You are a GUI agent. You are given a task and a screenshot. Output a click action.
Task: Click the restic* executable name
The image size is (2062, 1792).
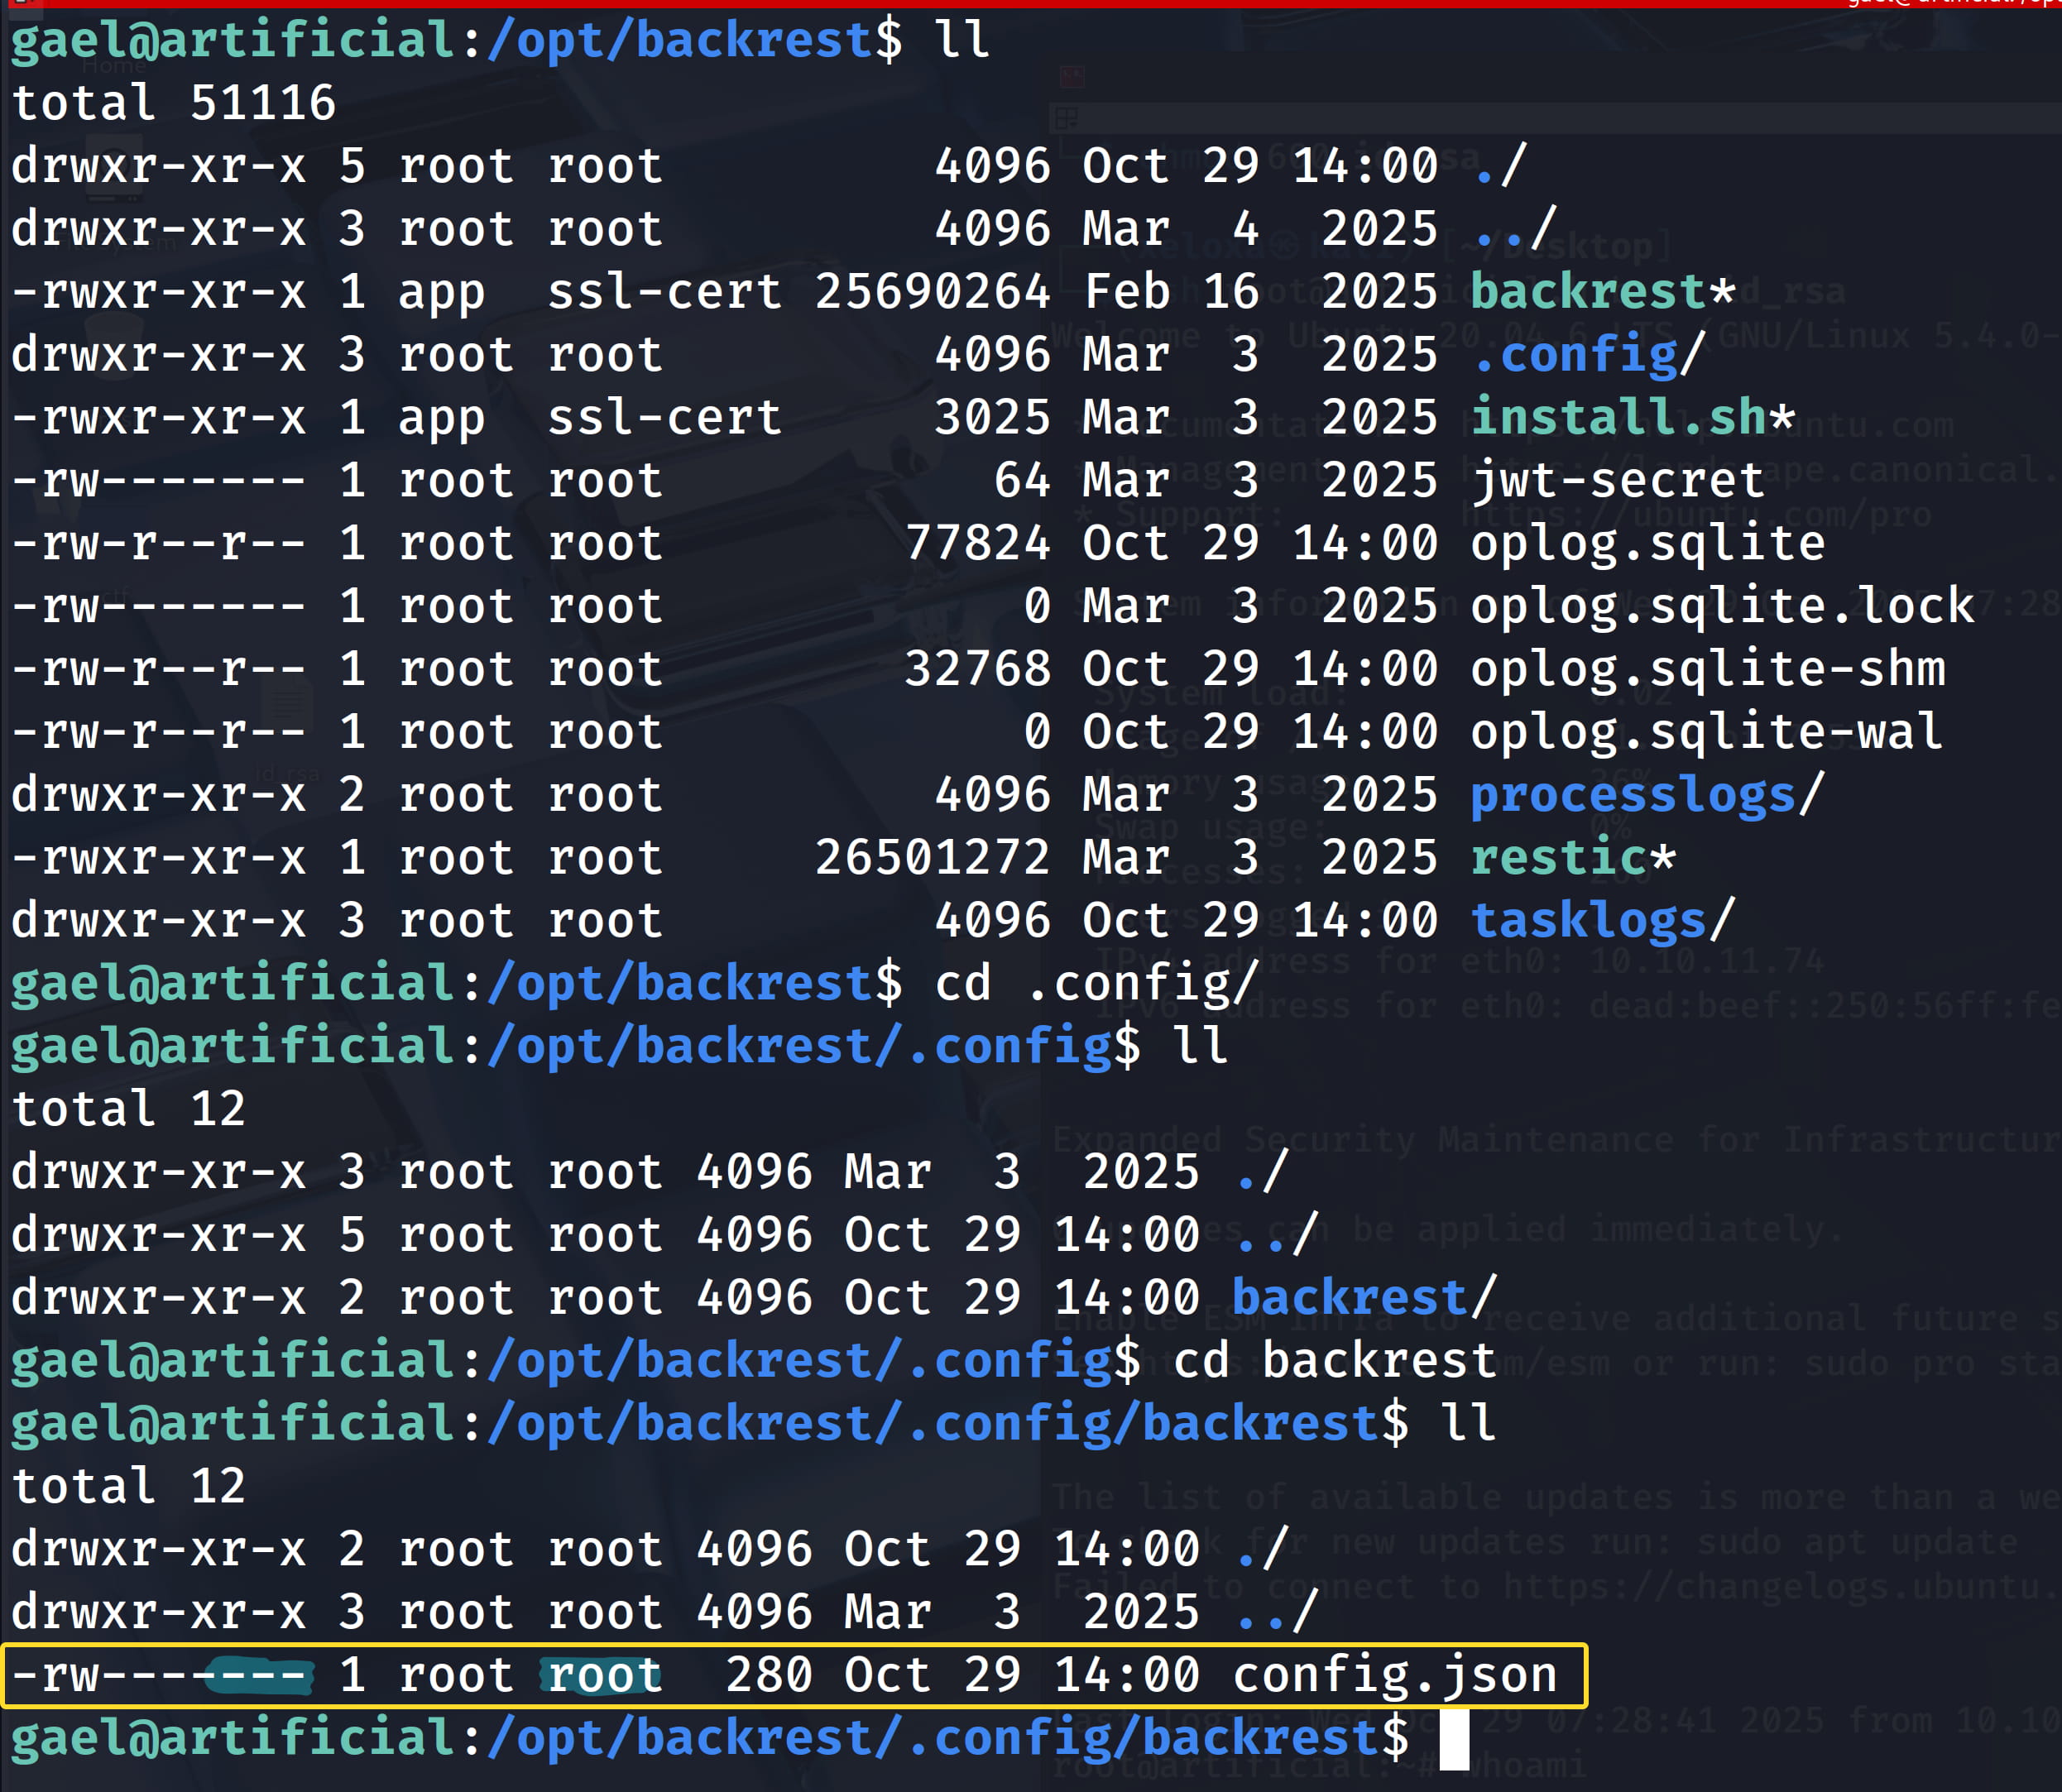click(x=1572, y=858)
